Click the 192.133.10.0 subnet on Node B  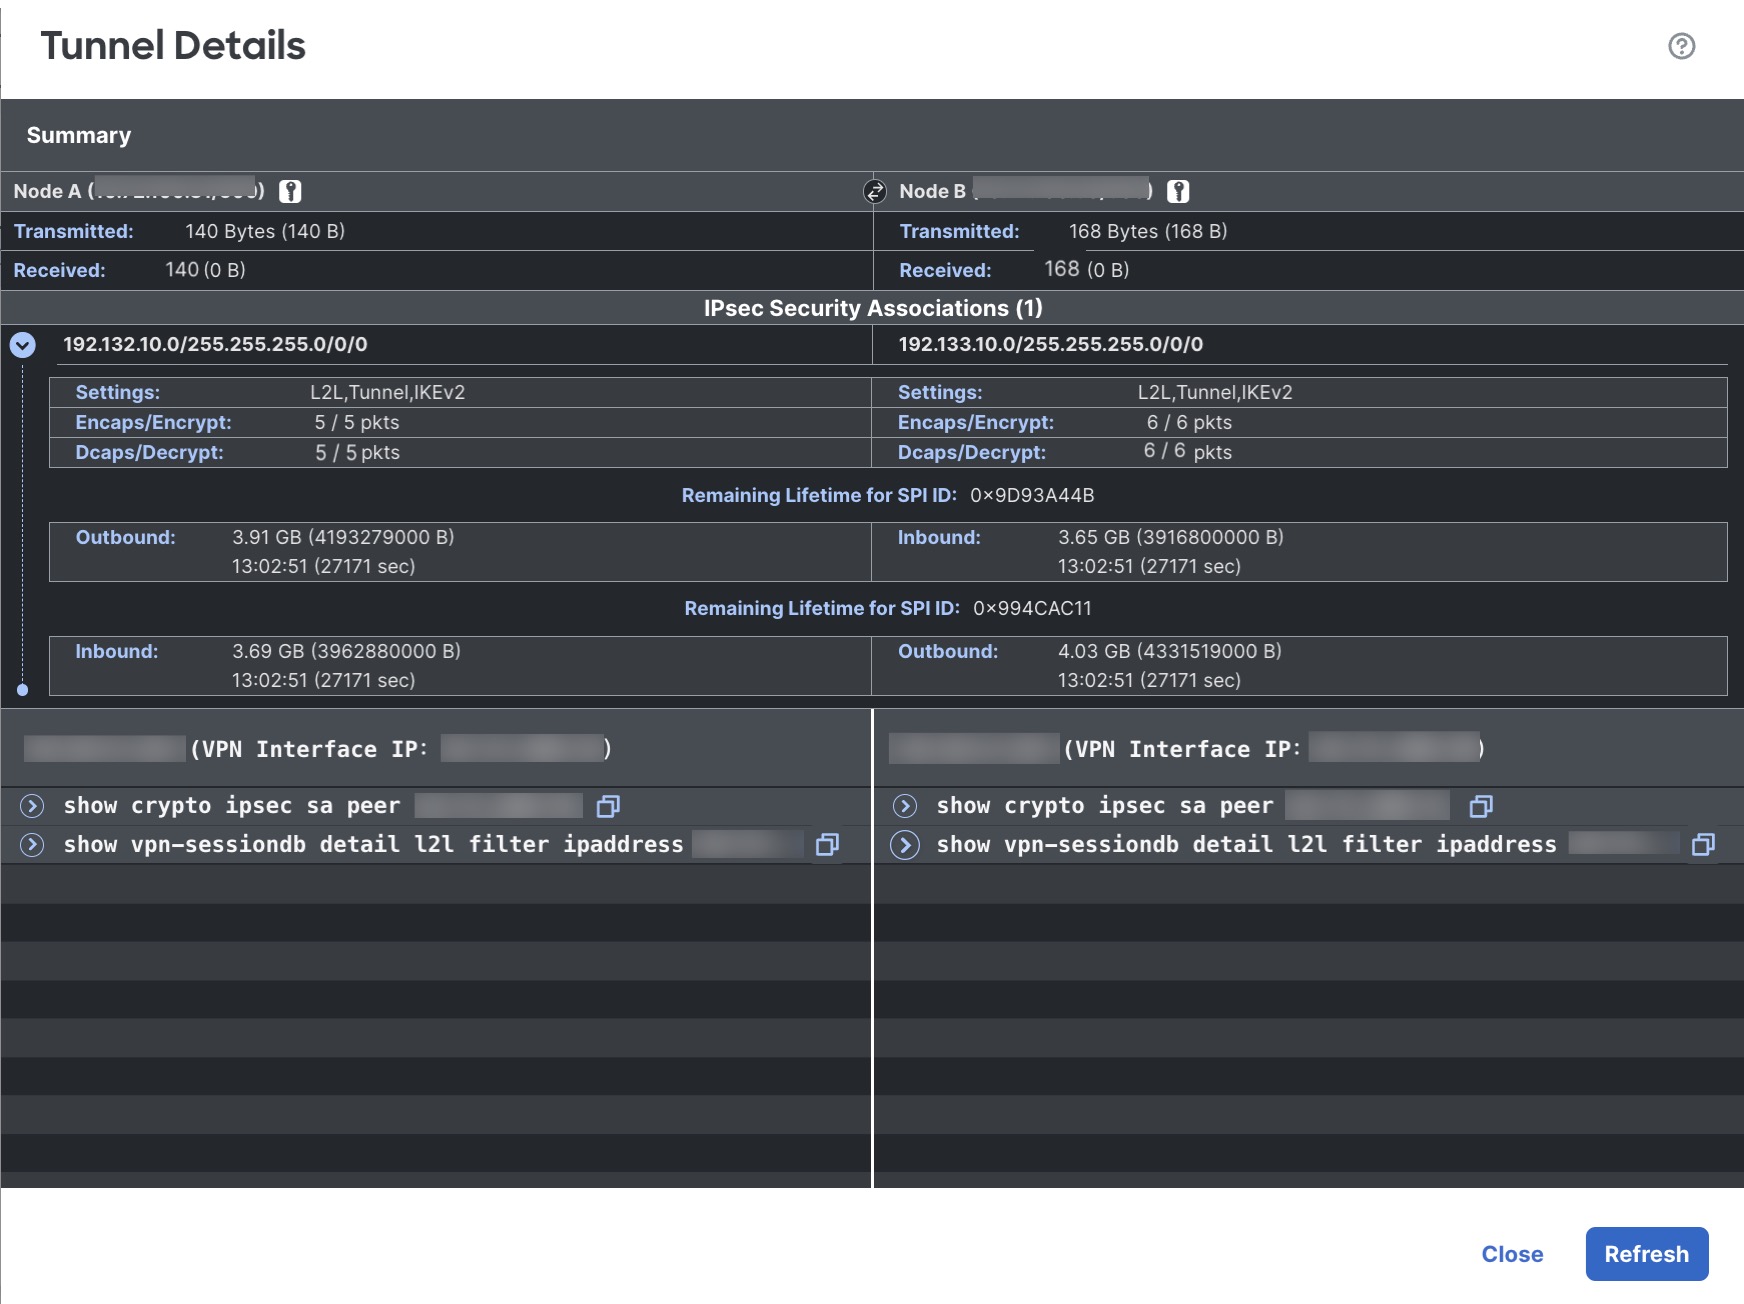[x=1050, y=344]
